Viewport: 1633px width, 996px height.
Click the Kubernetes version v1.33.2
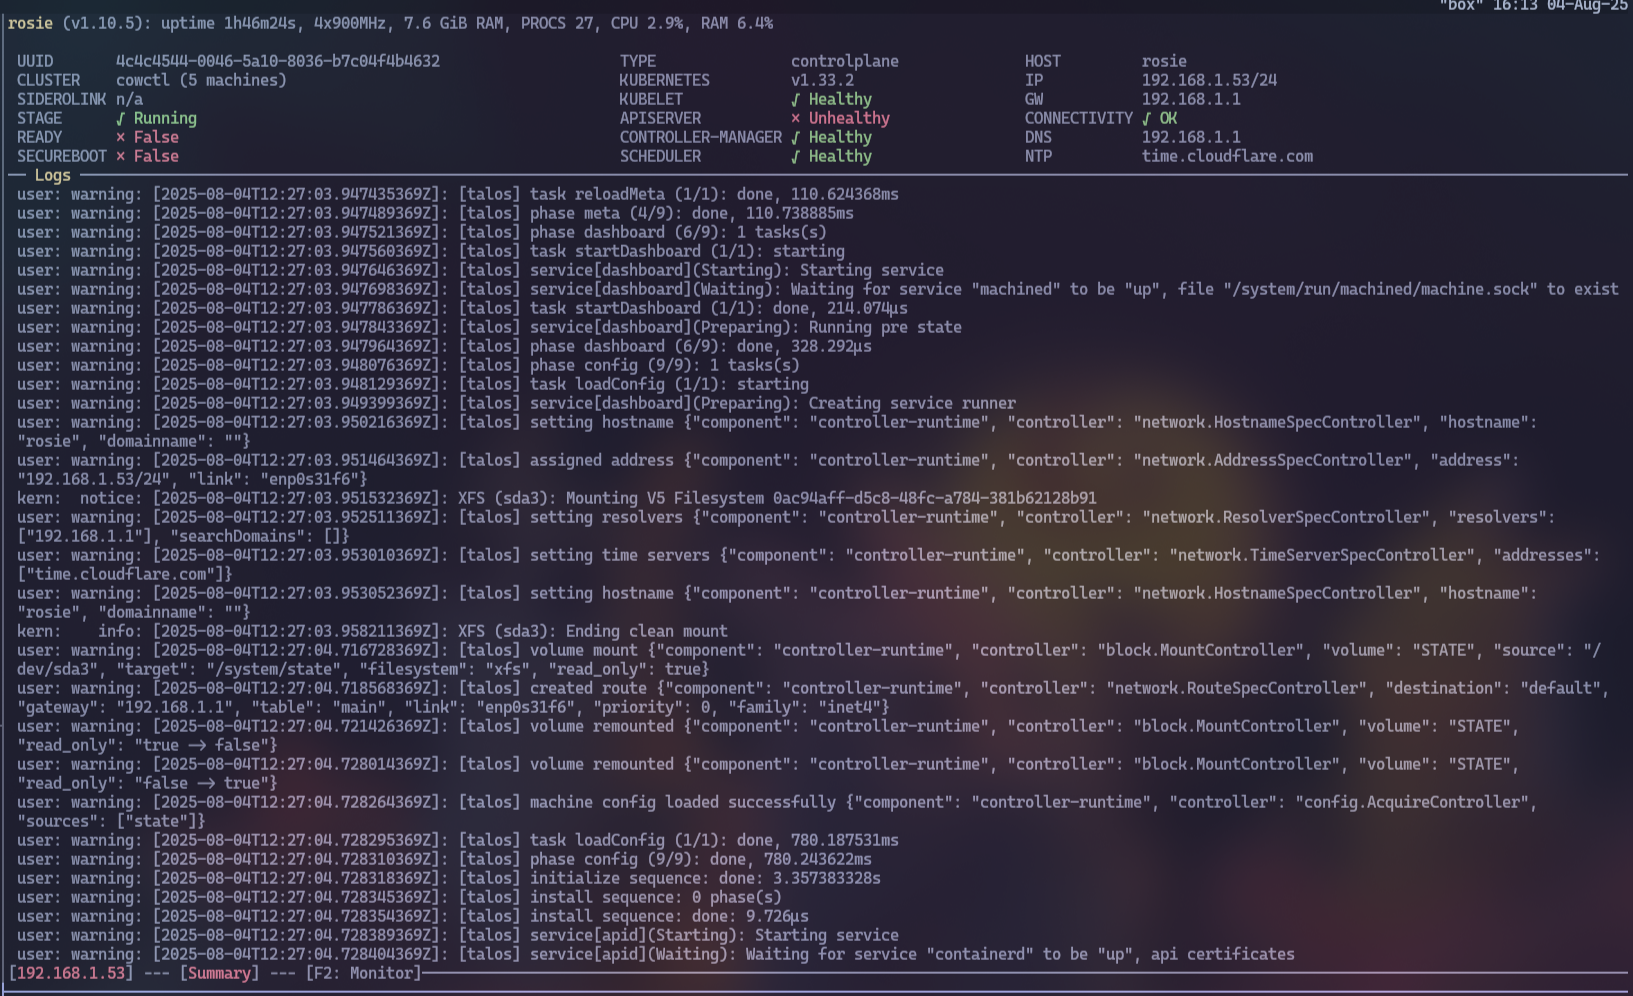[x=822, y=80]
